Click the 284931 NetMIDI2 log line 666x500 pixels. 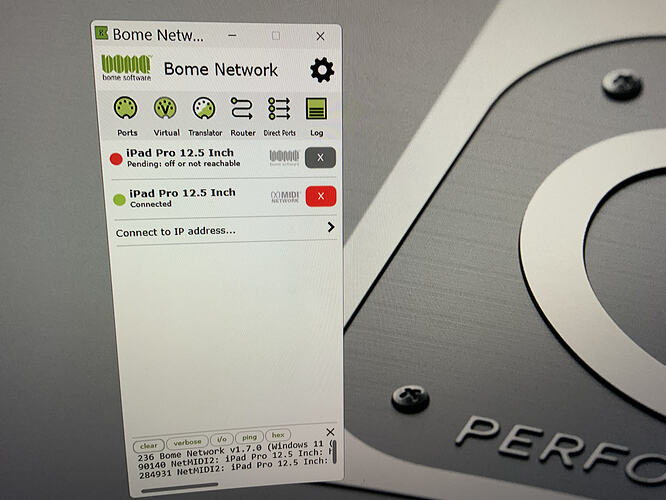[x=234, y=469]
